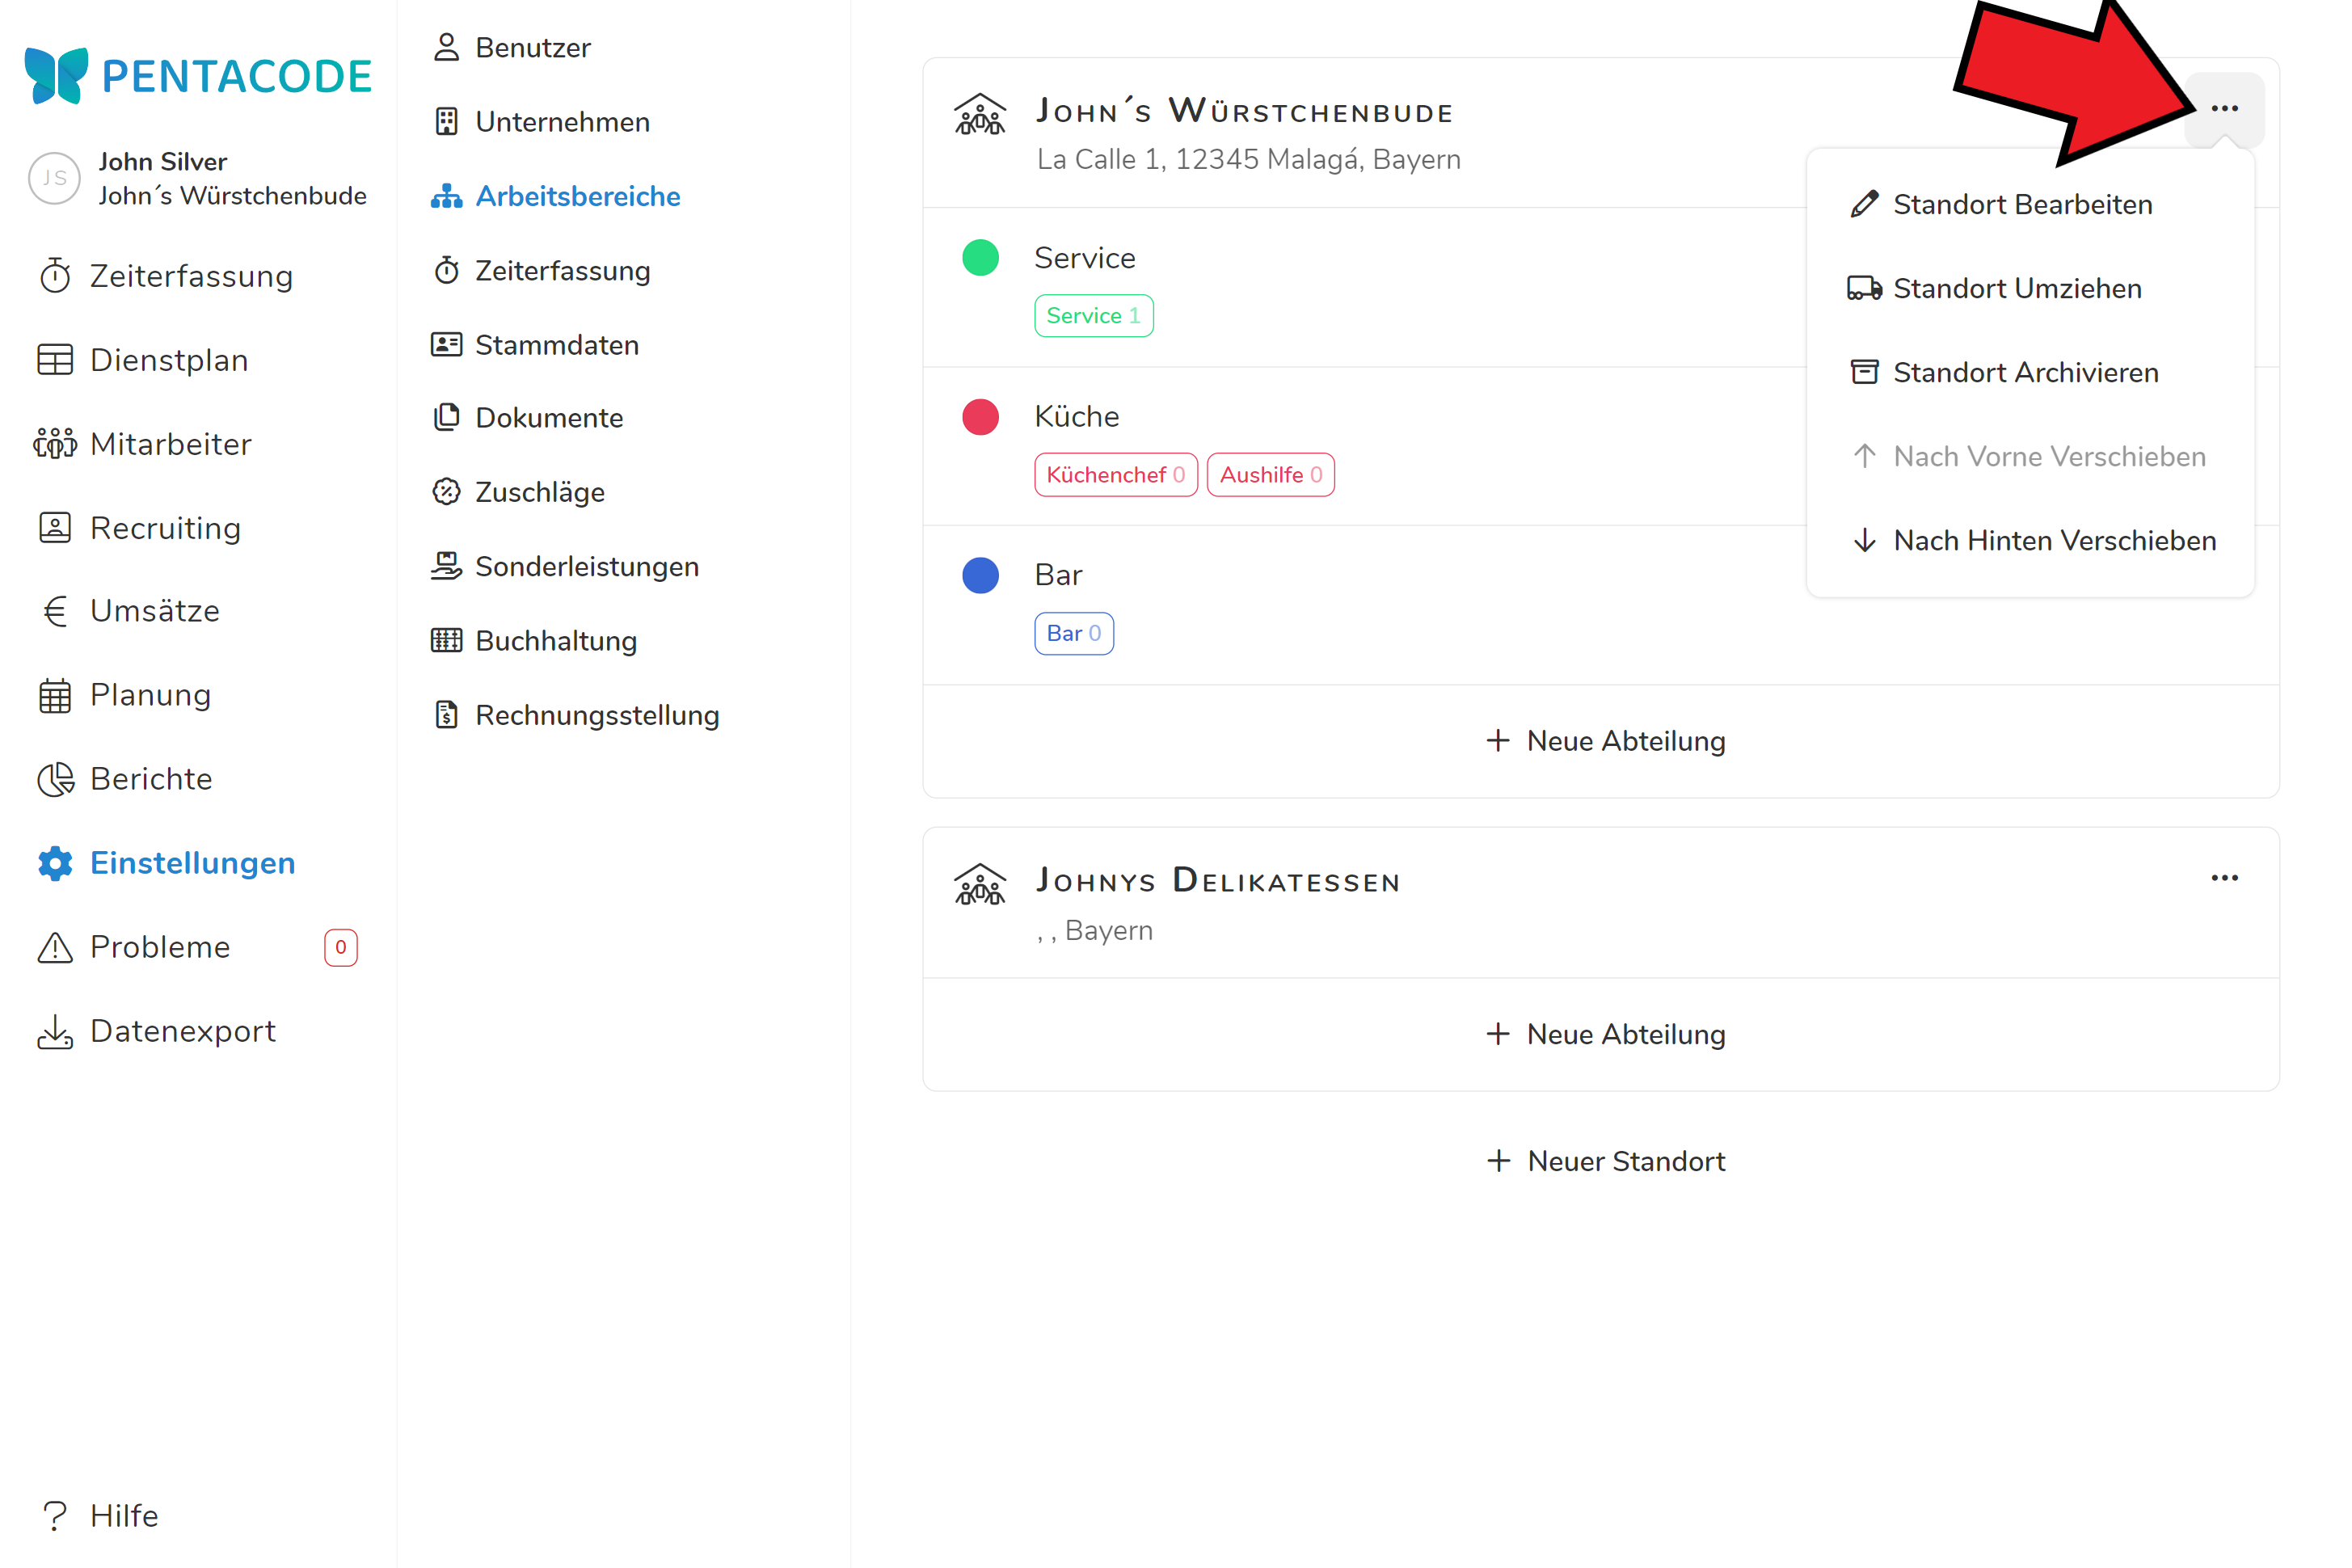This screenshot has width=2352, height=1568.
Task: Open Zeiterfassung stopwatch icon in main sidebar
Action: 55,276
